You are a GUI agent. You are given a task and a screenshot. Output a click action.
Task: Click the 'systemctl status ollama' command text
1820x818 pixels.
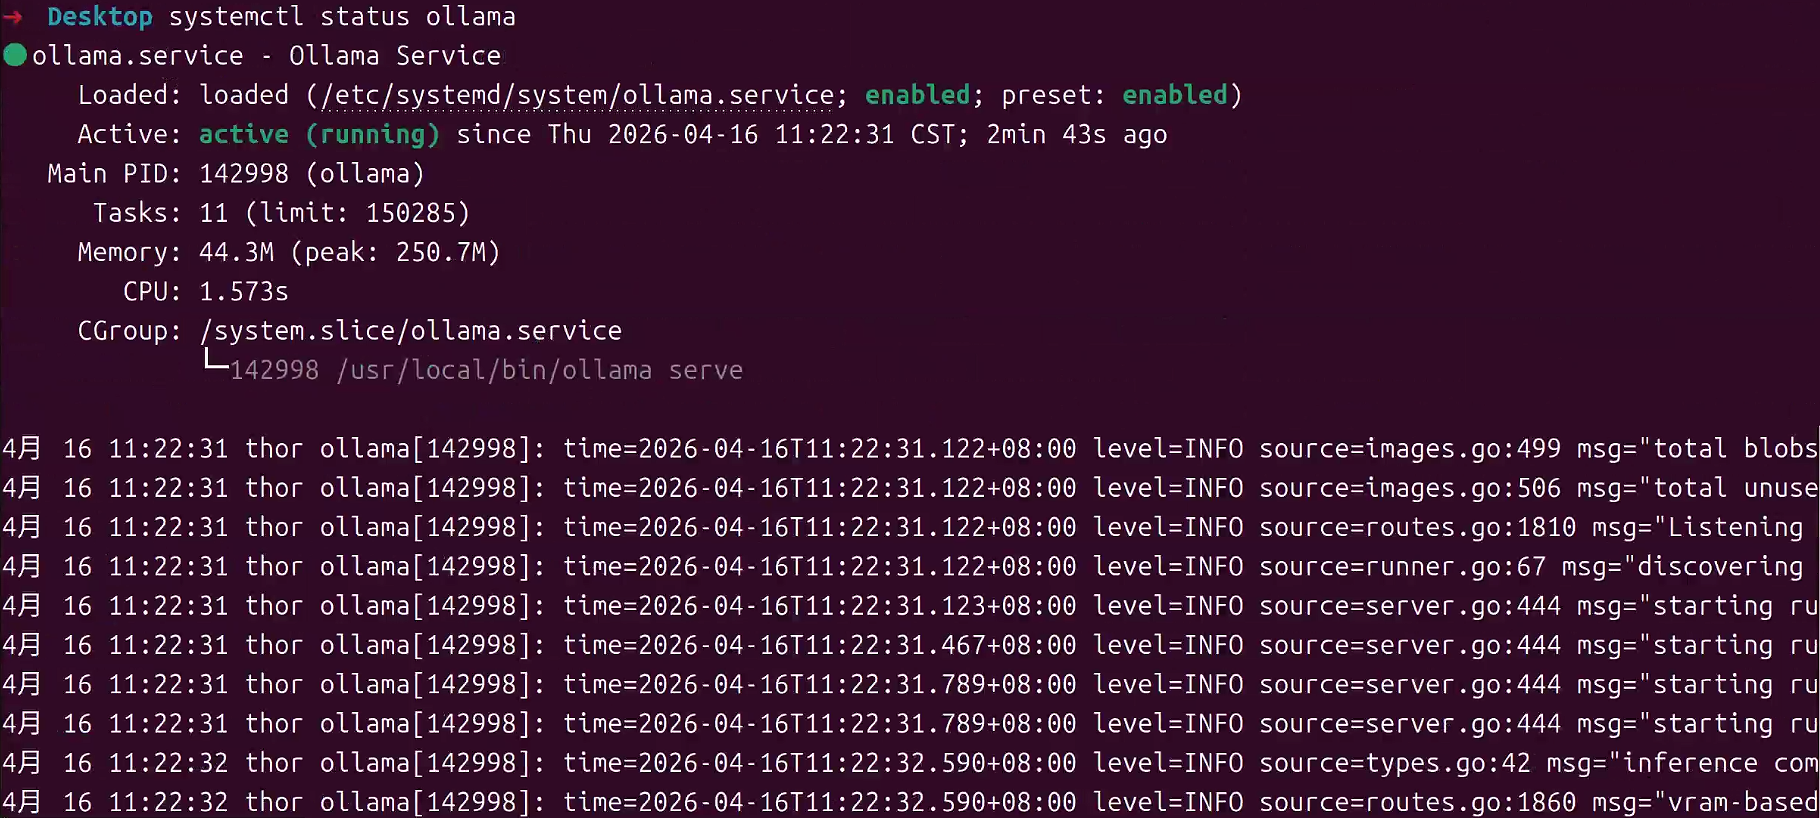click(342, 17)
